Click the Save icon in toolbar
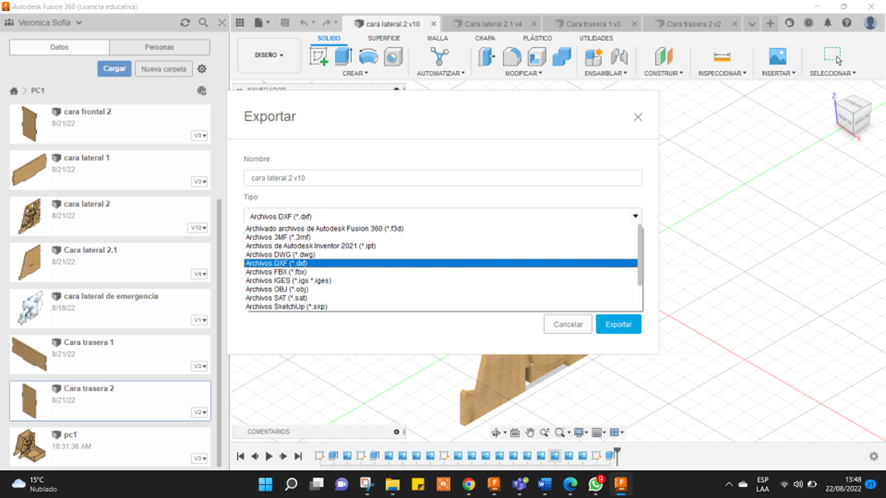Viewport: 886px width, 498px height. [285, 23]
